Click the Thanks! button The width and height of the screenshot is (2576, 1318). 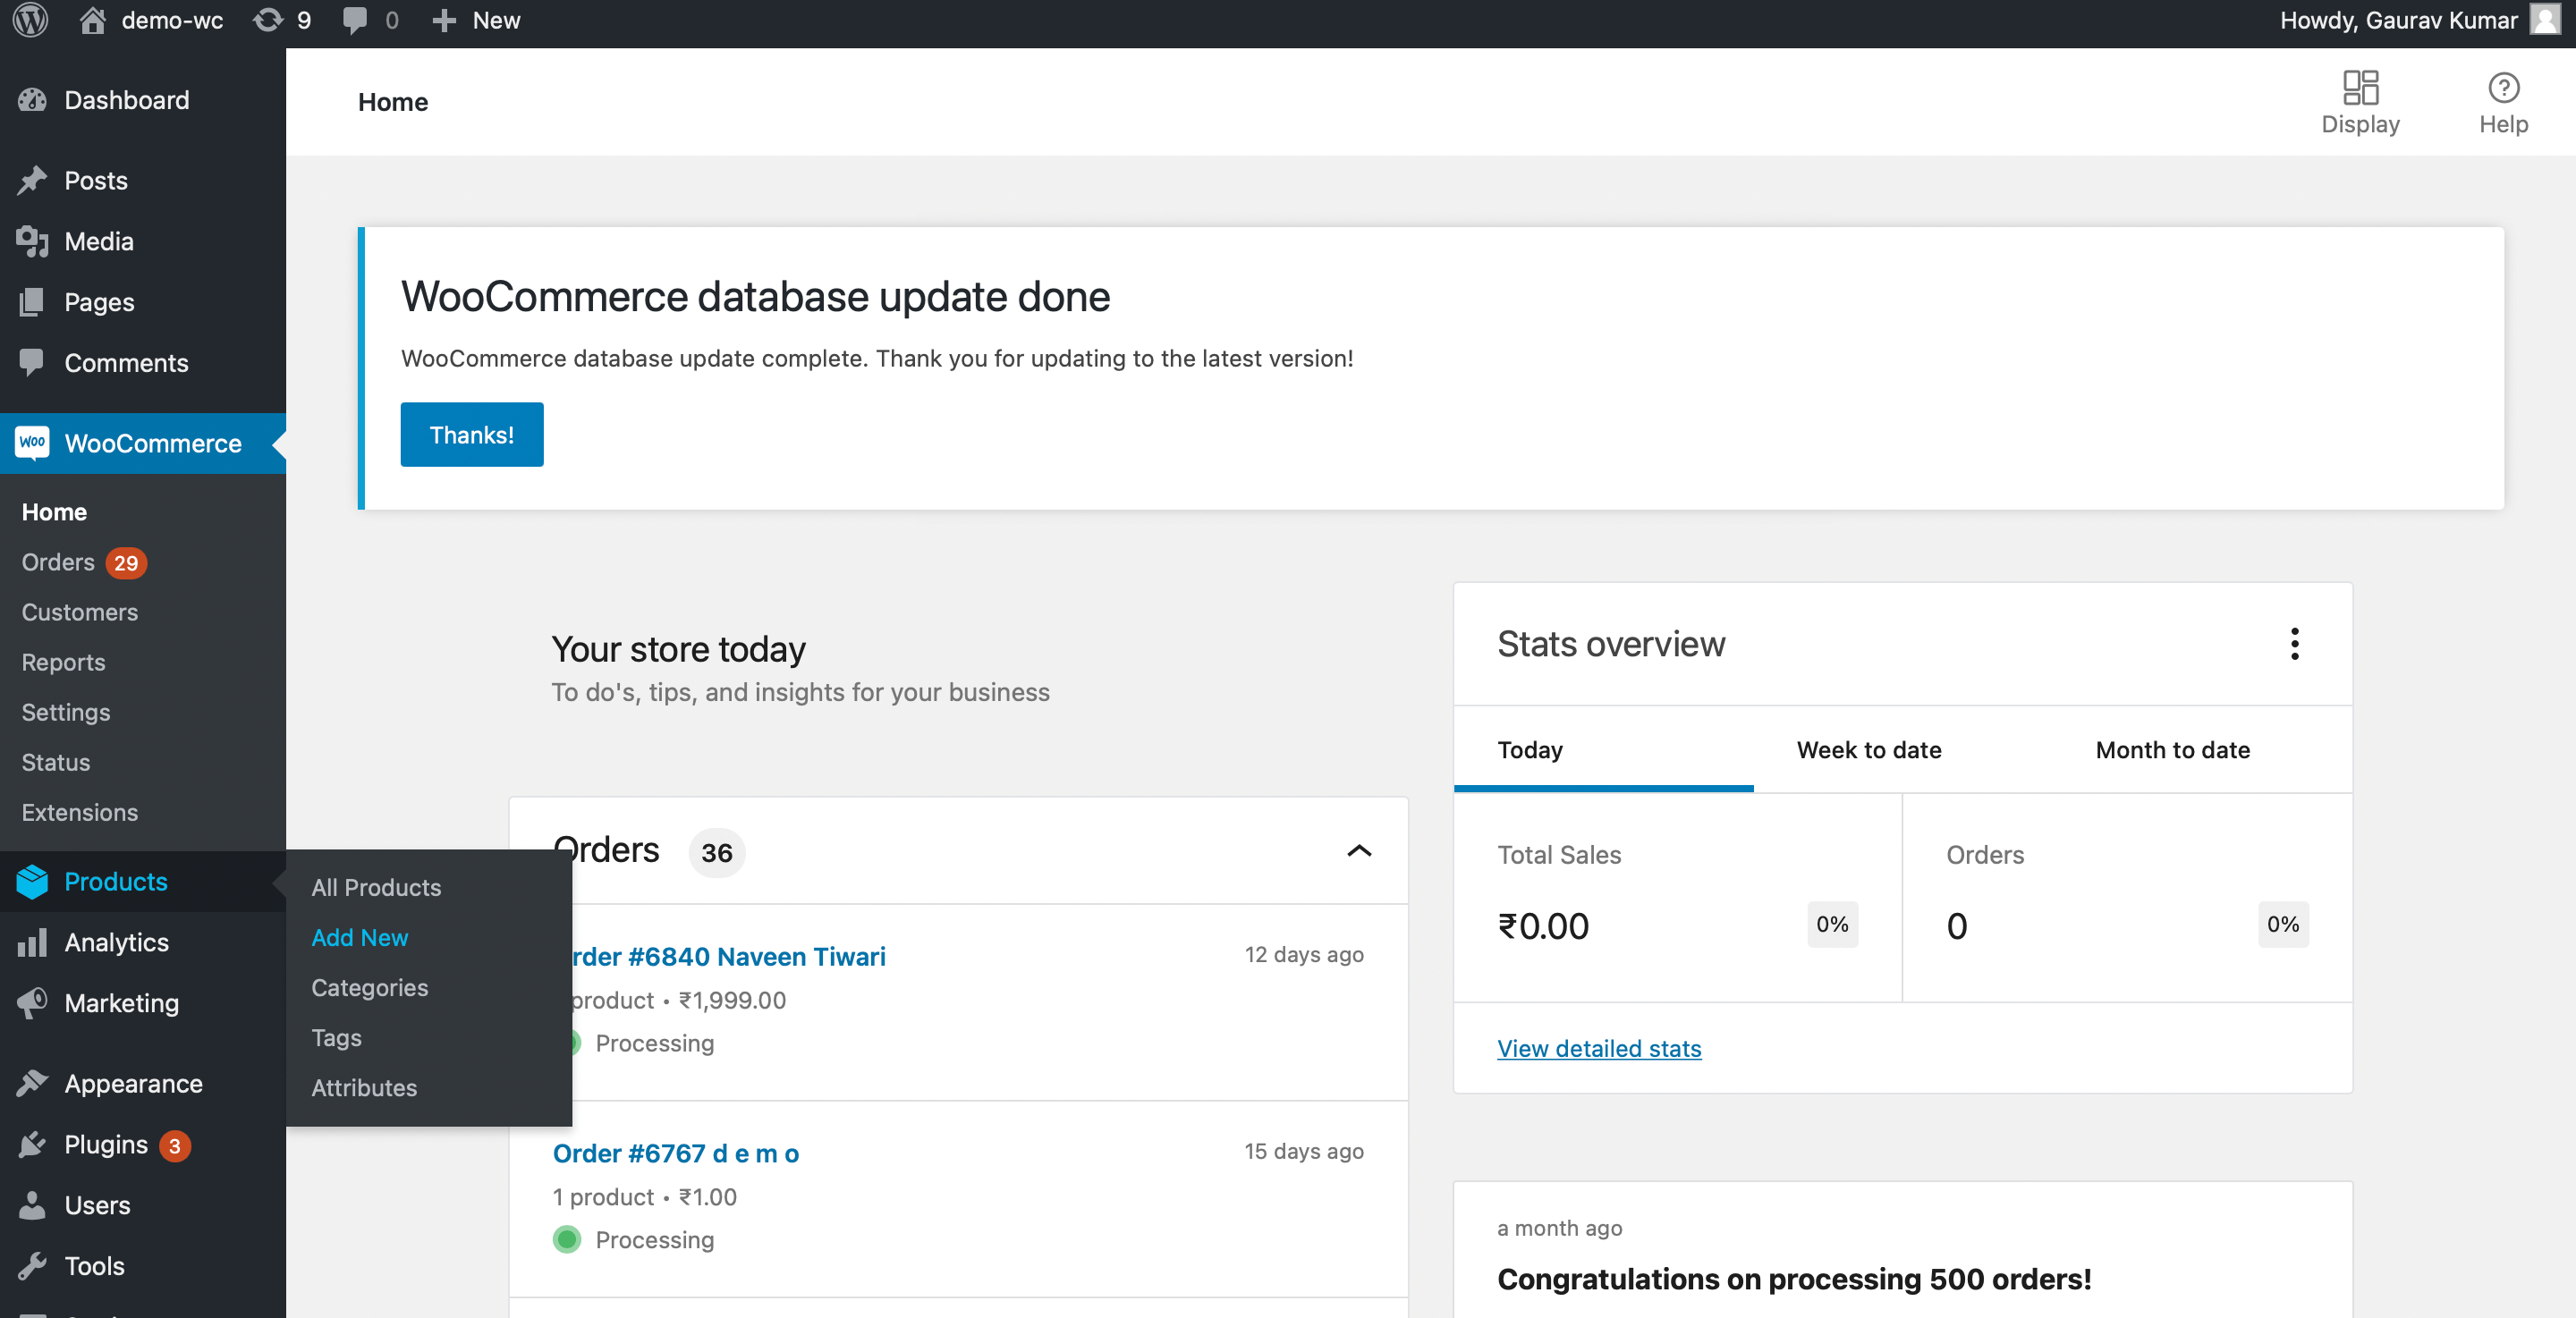coord(471,435)
